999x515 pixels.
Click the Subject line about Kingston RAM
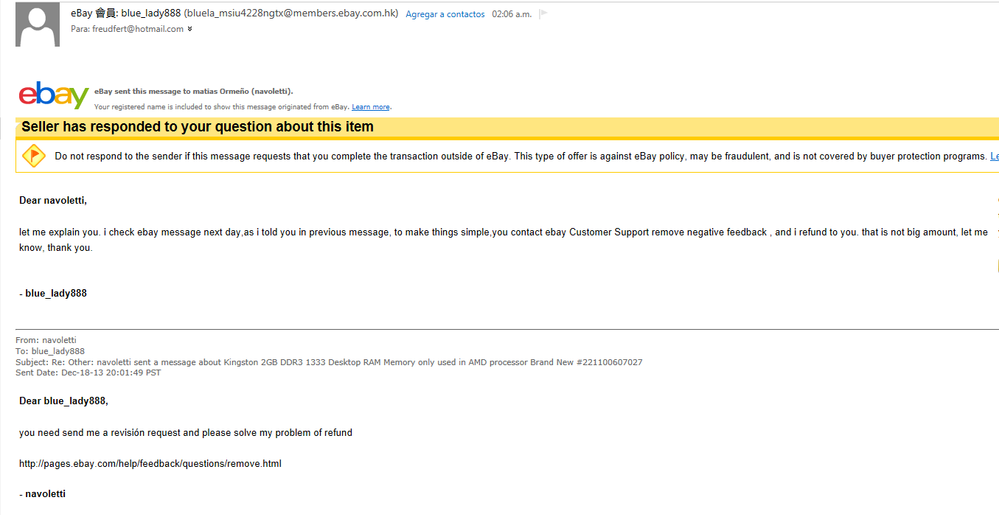(329, 362)
